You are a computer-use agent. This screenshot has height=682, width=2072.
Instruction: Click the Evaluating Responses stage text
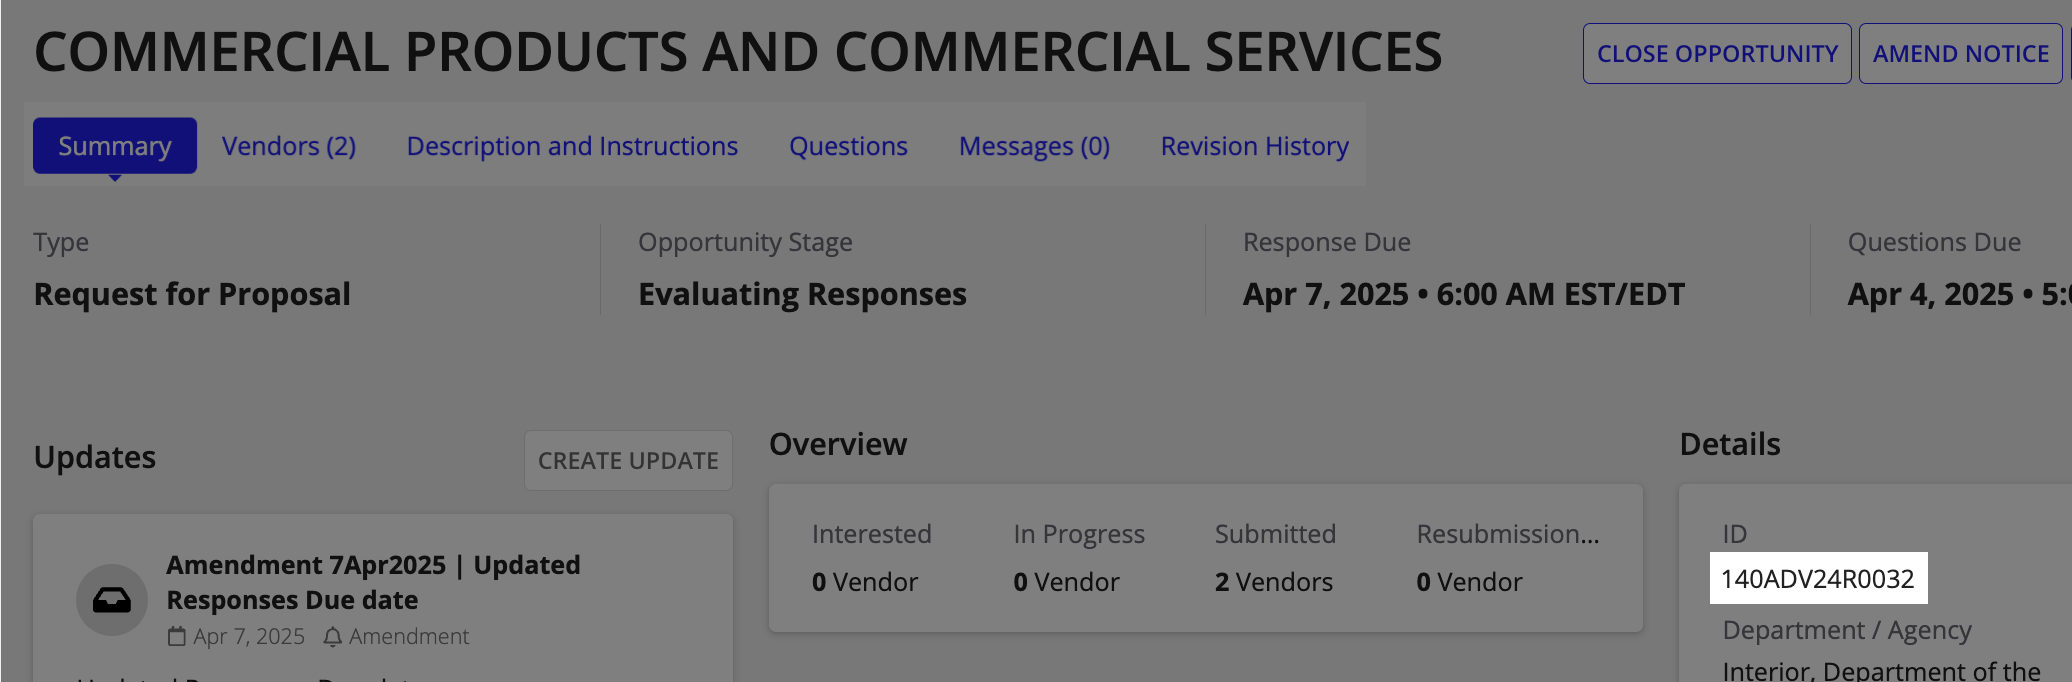(802, 294)
